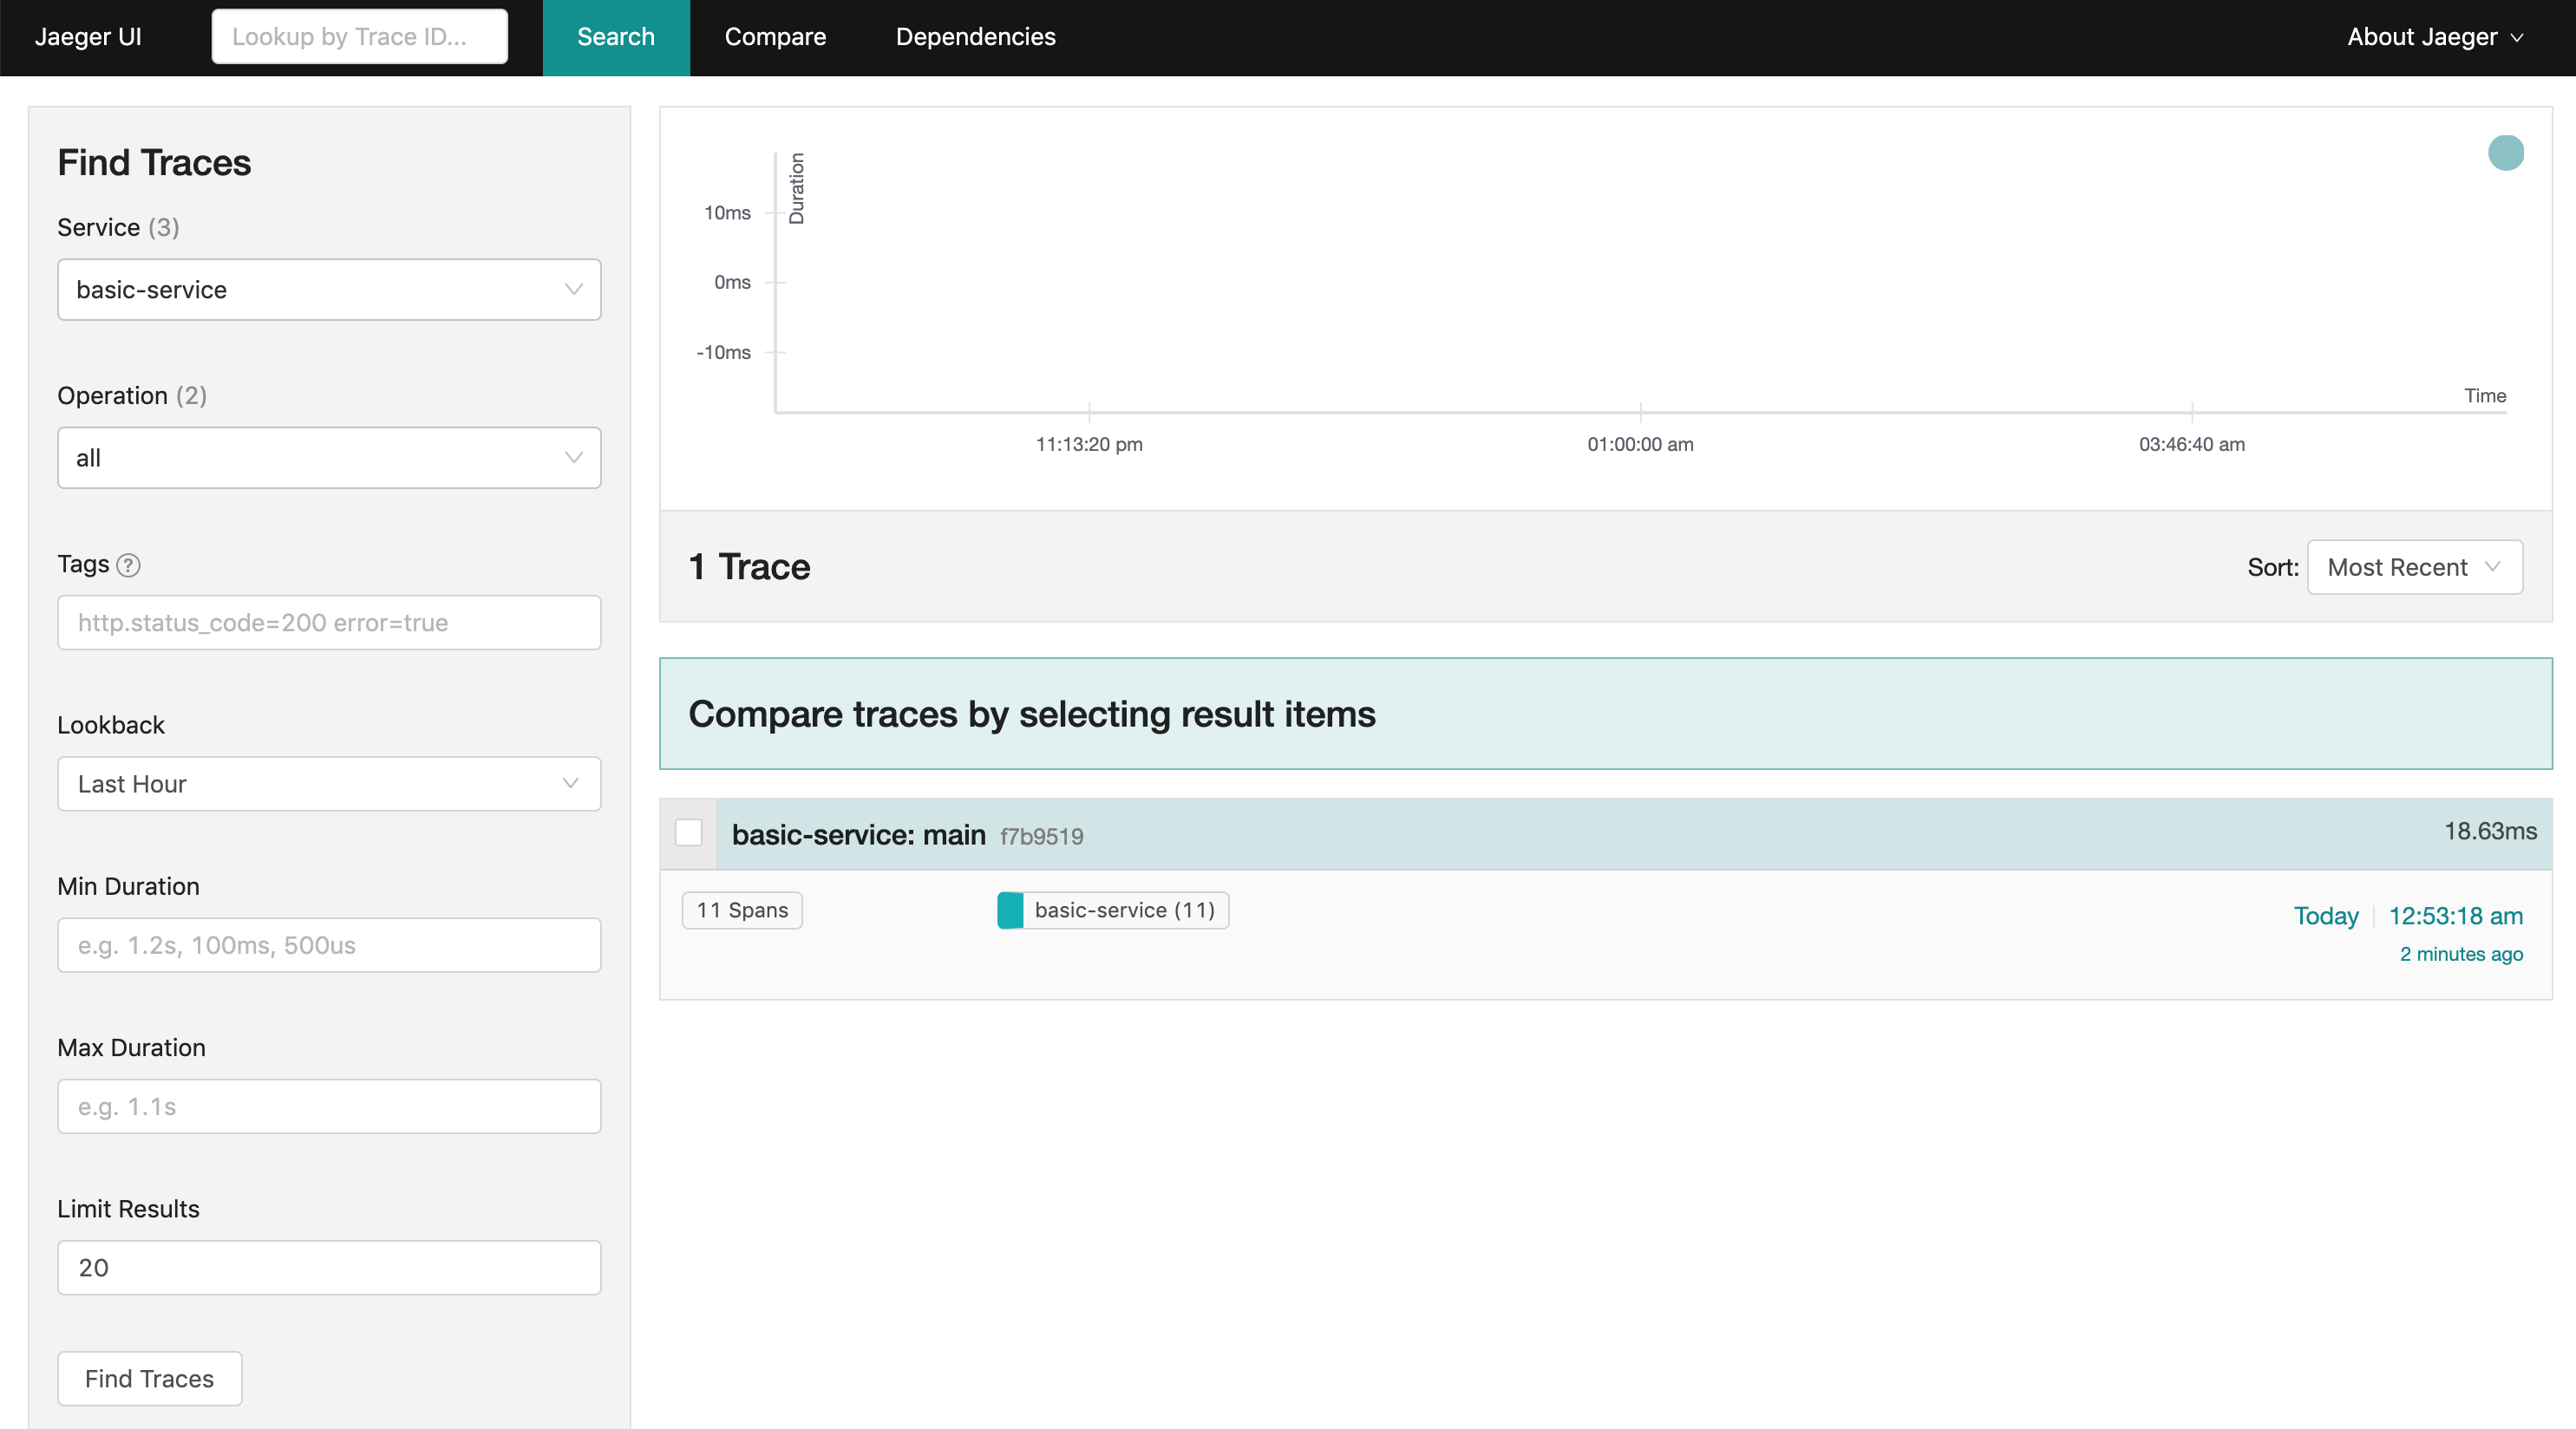The width and height of the screenshot is (2576, 1429).
Task: Select the Limit Results field with 20
Action: point(329,1268)
